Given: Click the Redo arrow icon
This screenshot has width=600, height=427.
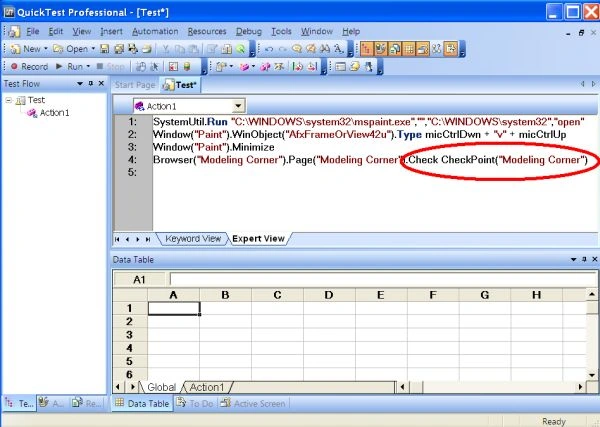Looking at the screenshot, I should 283,49.
